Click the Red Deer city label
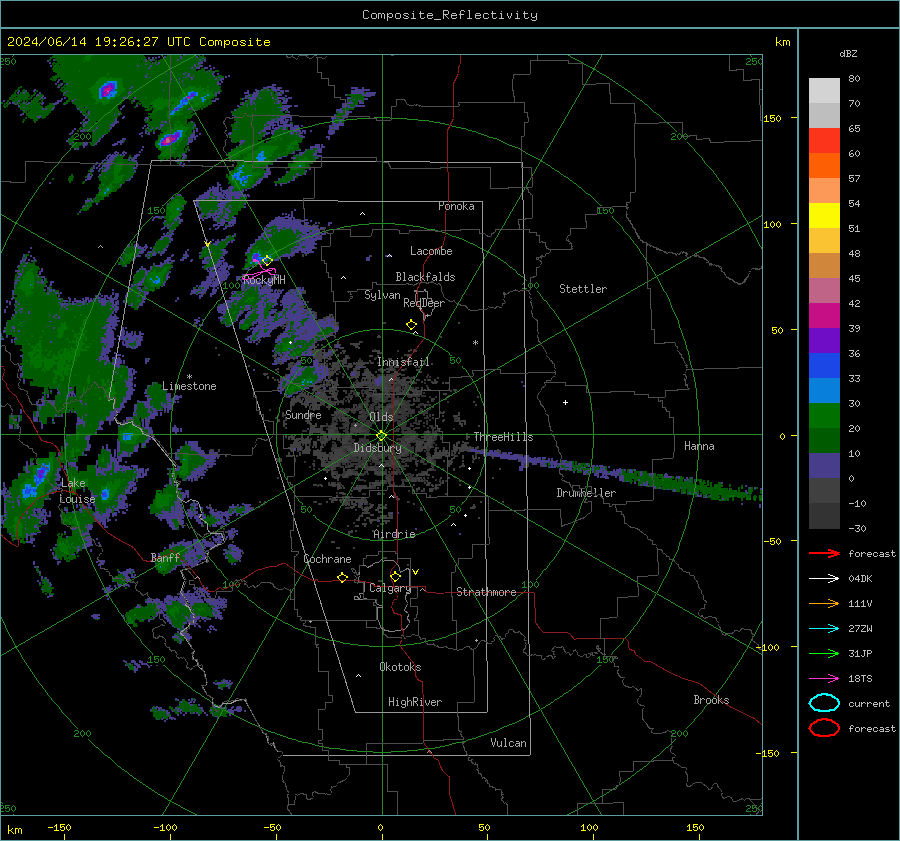900x841 pixels. [424, 303]
